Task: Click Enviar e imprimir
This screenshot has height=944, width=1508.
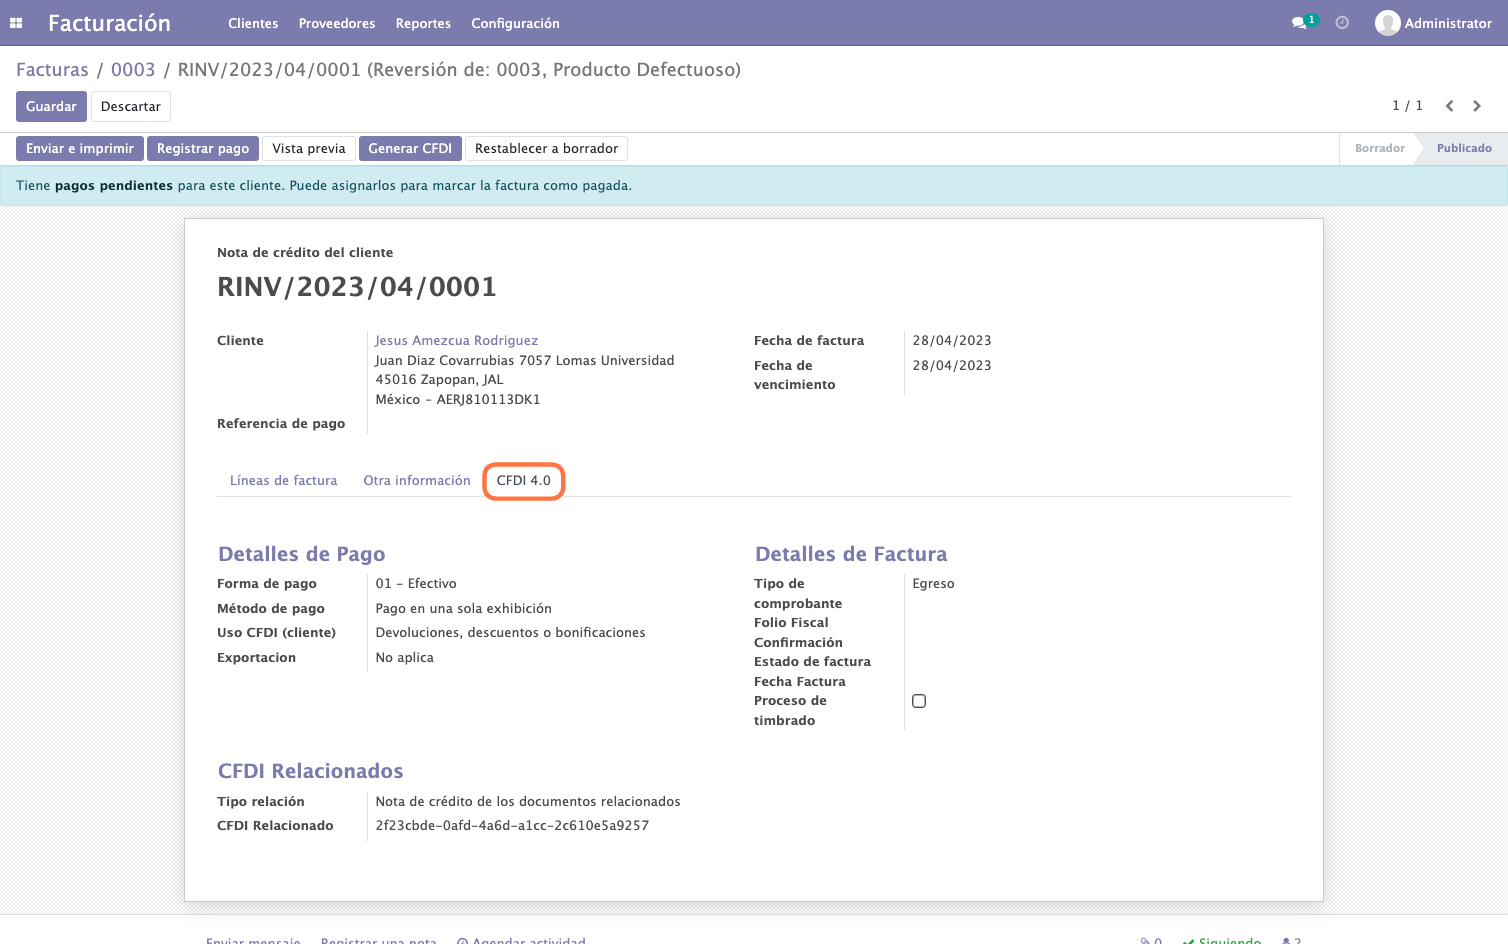Action: (x=80, y=149)
